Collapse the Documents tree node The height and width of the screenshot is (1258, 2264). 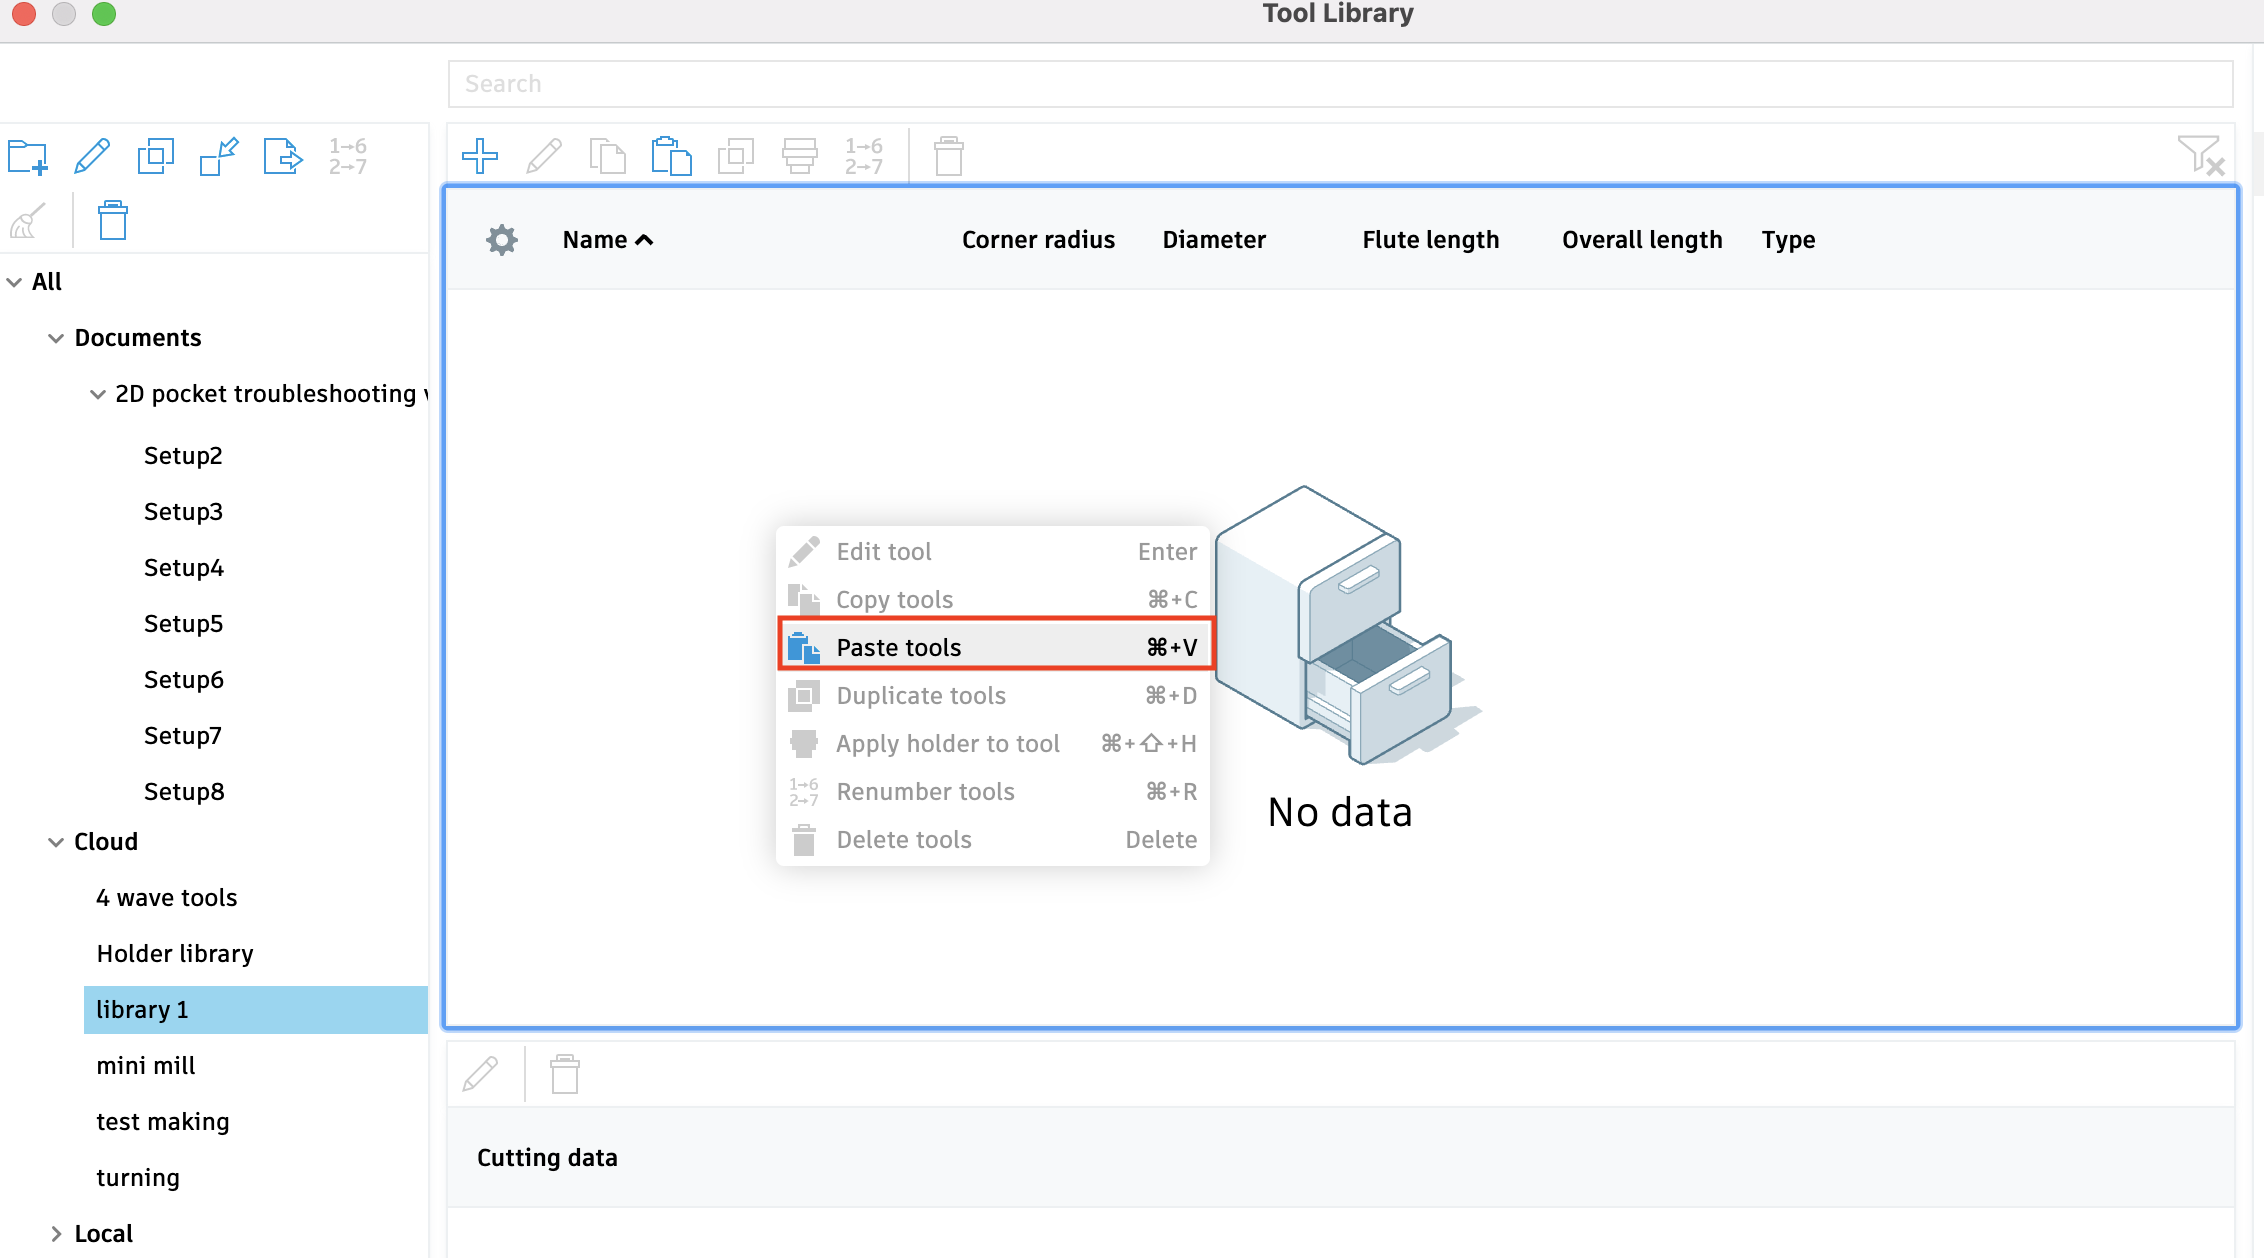(56, 339)
